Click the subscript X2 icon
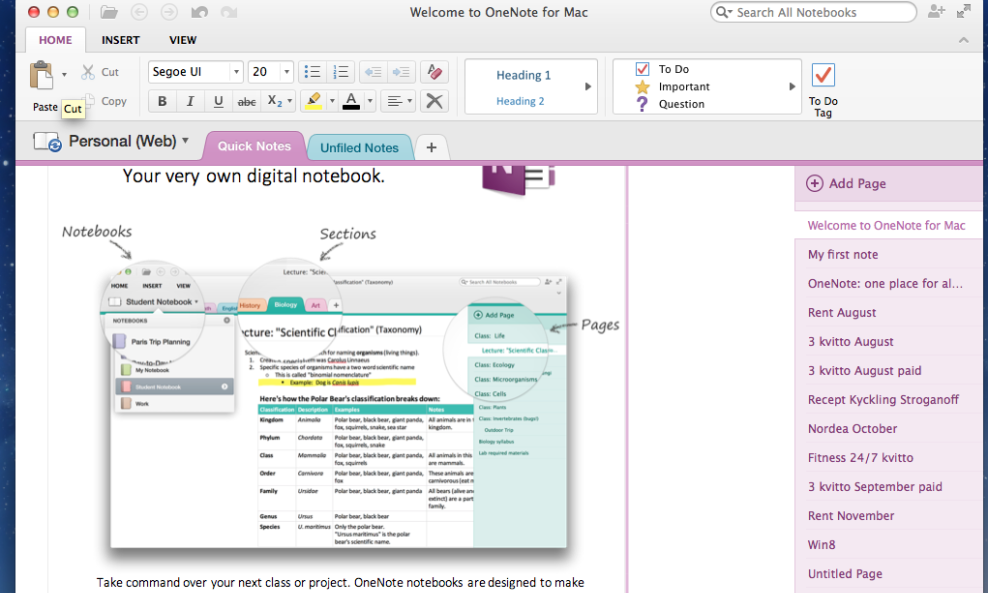The width and height of the screenshot is (988, 593). click(x=275, y=101)
